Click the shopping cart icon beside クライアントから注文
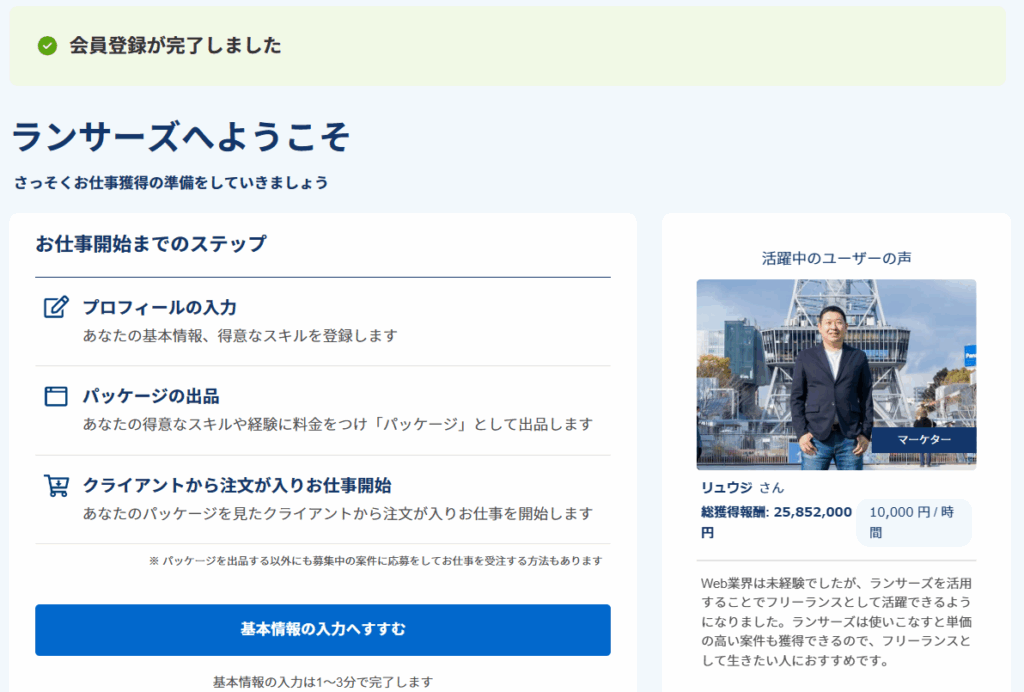This screenshot has height=692, width=1024. 56,485
